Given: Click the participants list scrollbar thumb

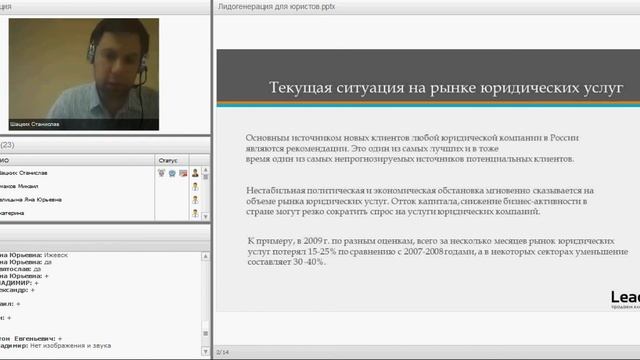Looking at the screenshot, I should point(206,177).
